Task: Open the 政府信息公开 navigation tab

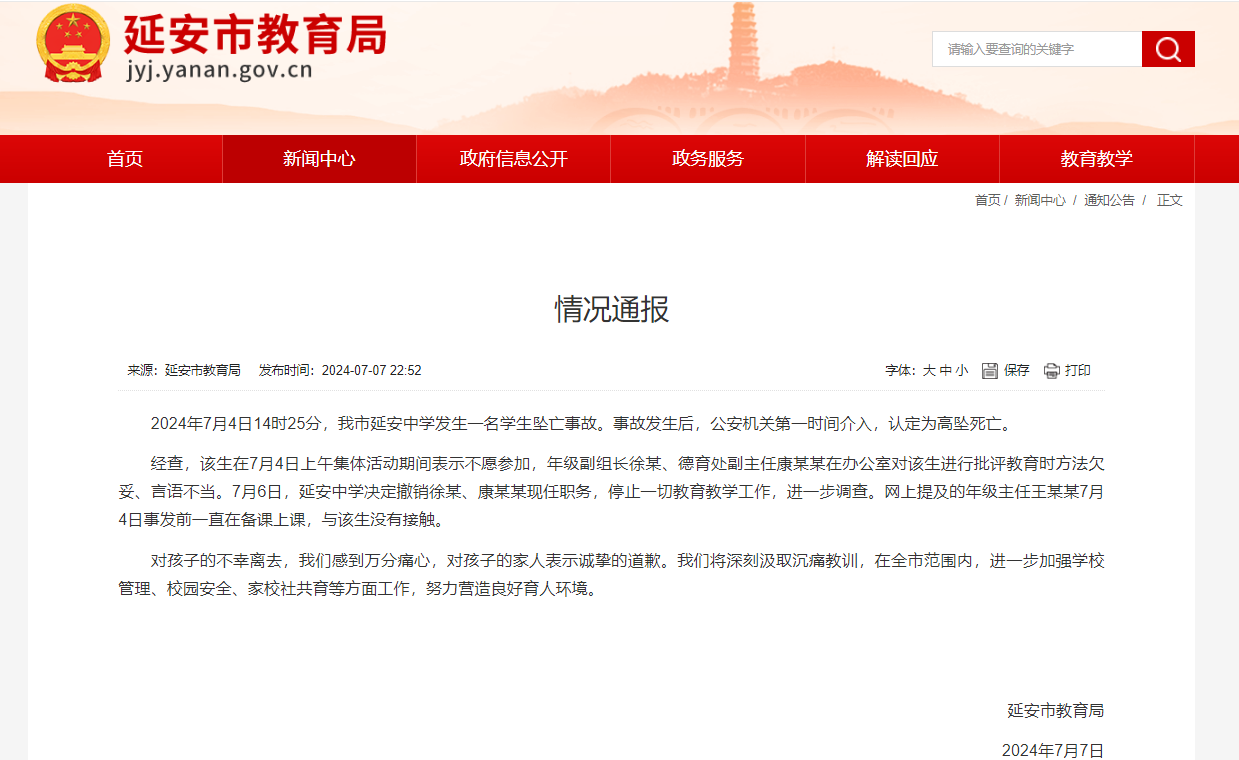Action: (513, 159)
